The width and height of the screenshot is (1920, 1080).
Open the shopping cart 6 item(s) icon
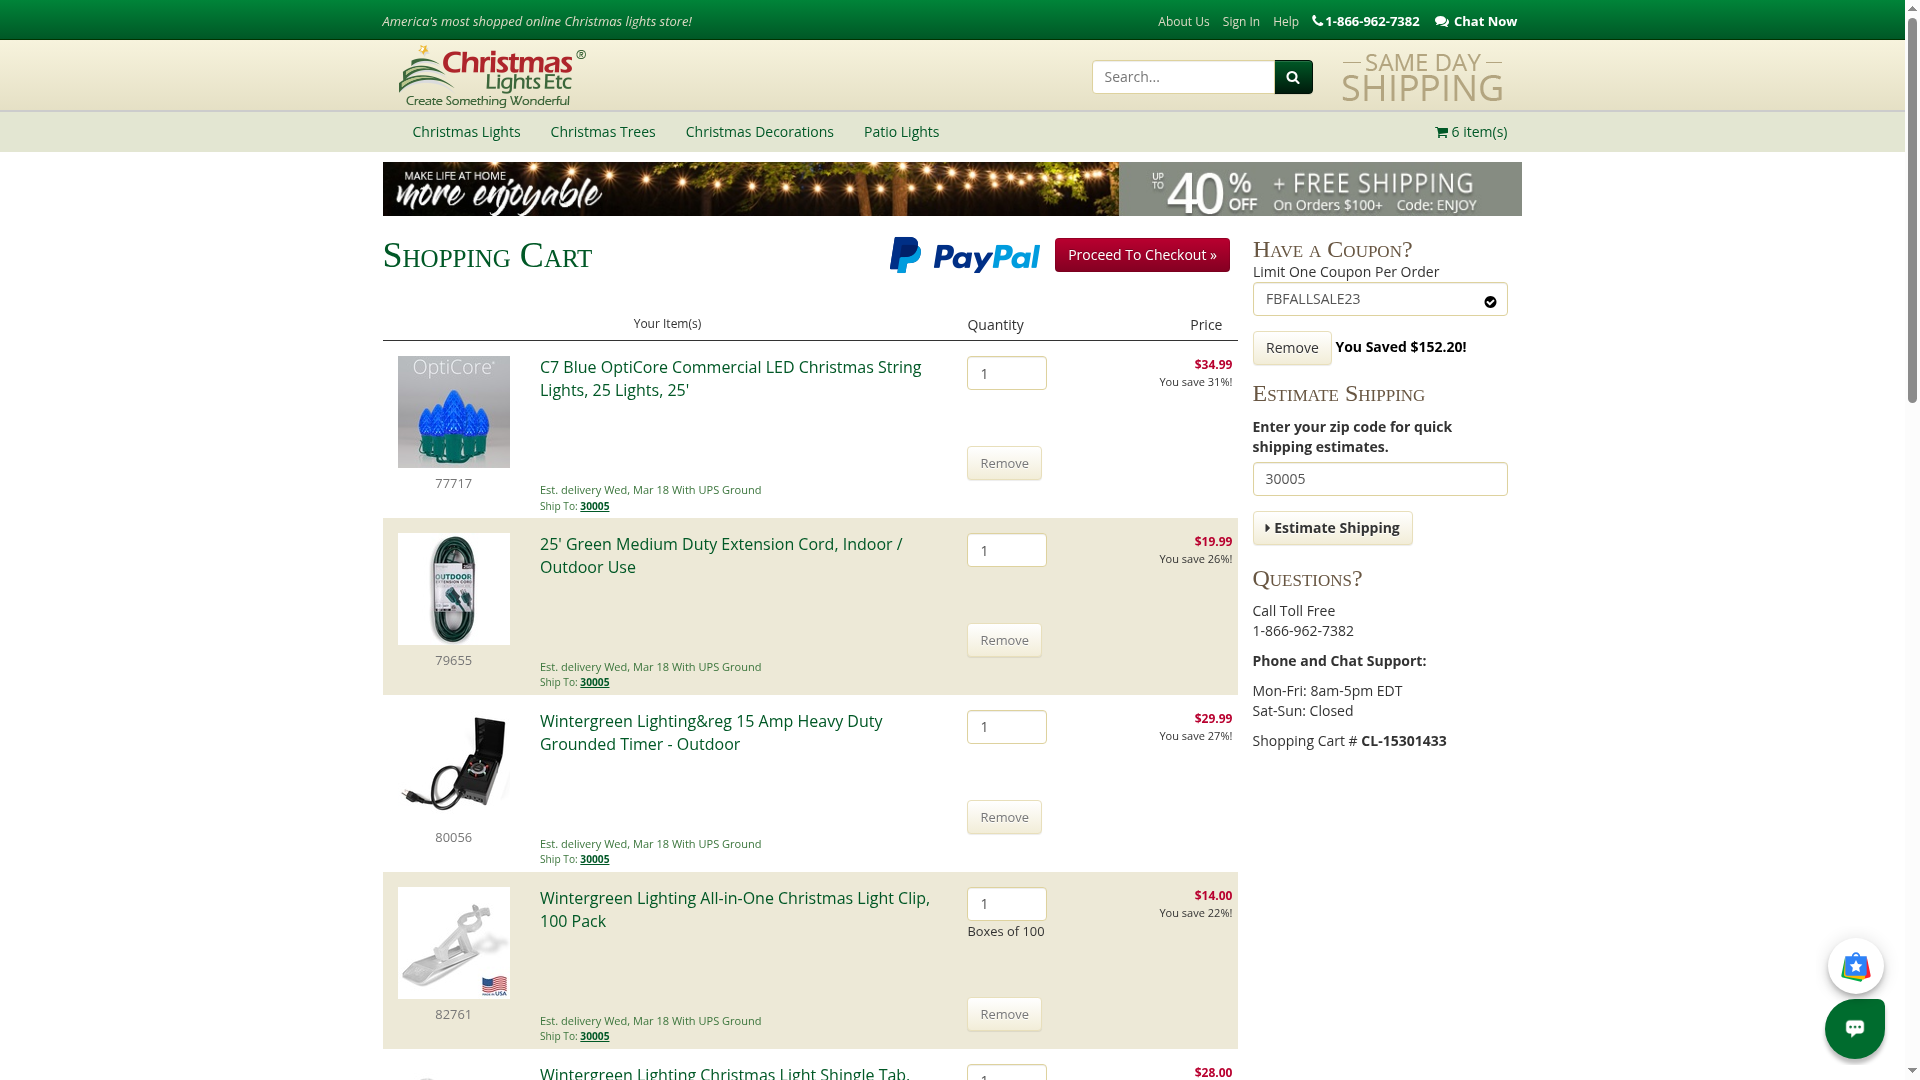pos(1441,132)
